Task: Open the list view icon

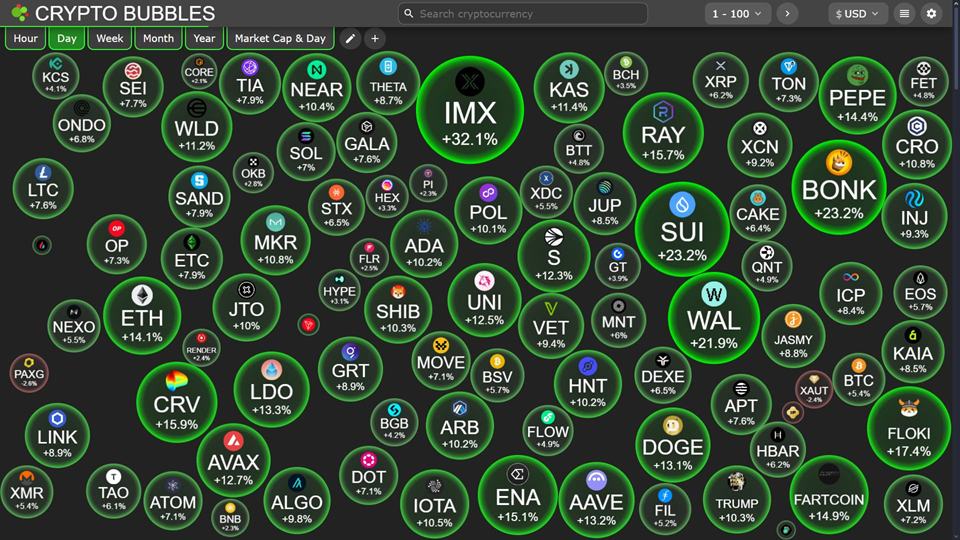Action: pyautogui.click(x=904, y=13)
